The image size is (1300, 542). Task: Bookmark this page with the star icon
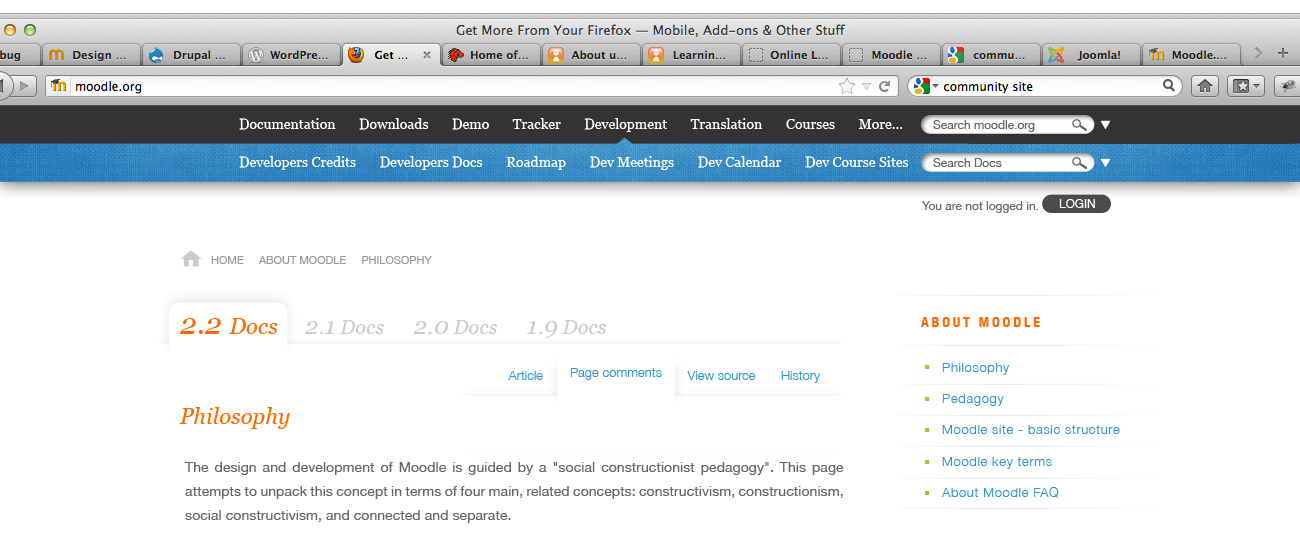[847, 86]
